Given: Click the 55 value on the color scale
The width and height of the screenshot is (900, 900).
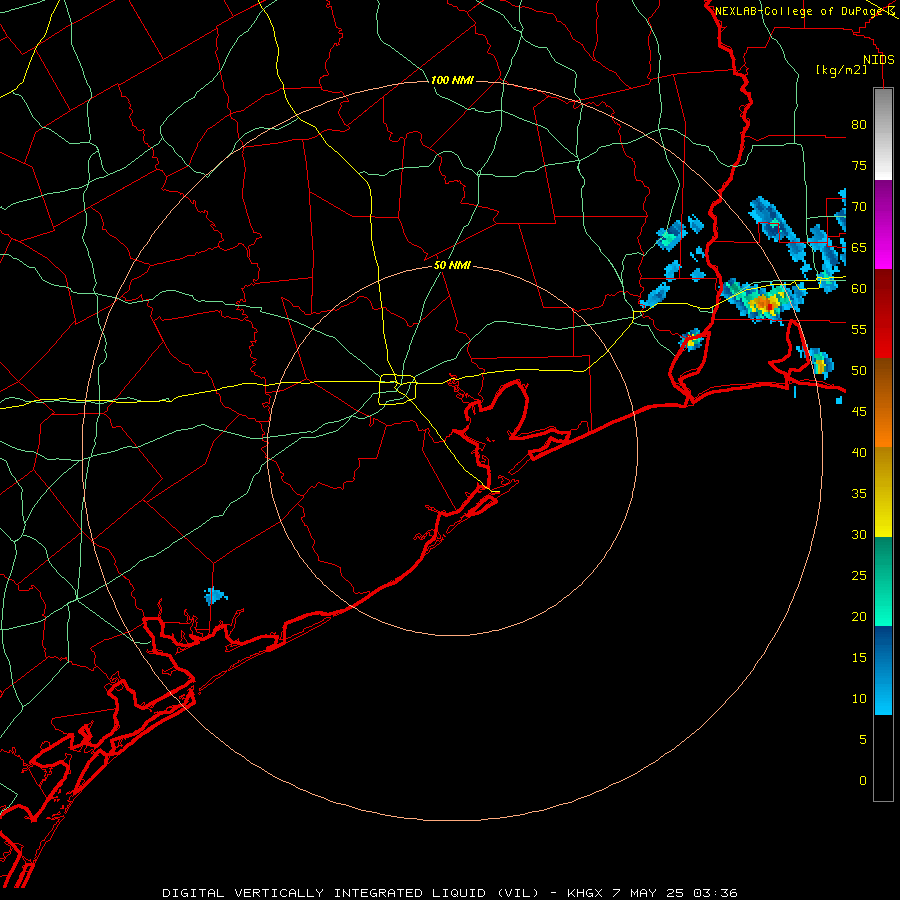Looking at the screenshot, I should [x=859, y=329].
